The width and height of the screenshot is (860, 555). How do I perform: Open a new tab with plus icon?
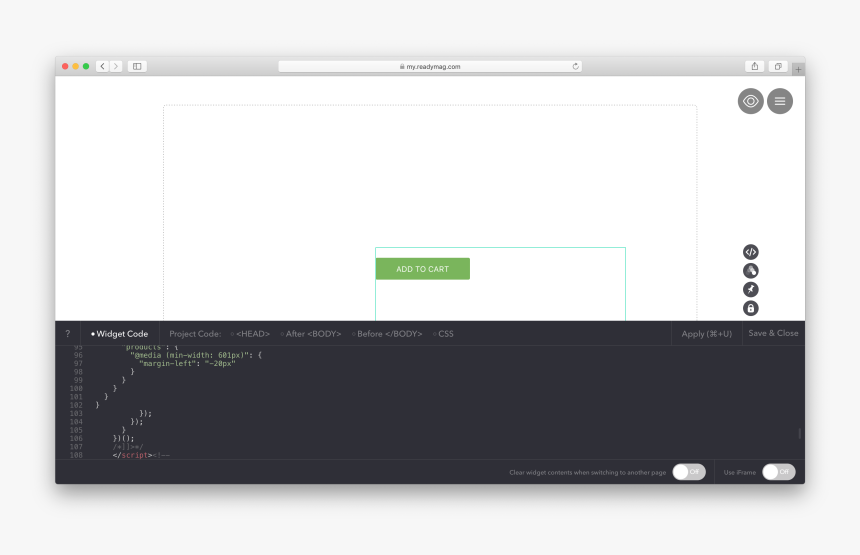(798, 70)
